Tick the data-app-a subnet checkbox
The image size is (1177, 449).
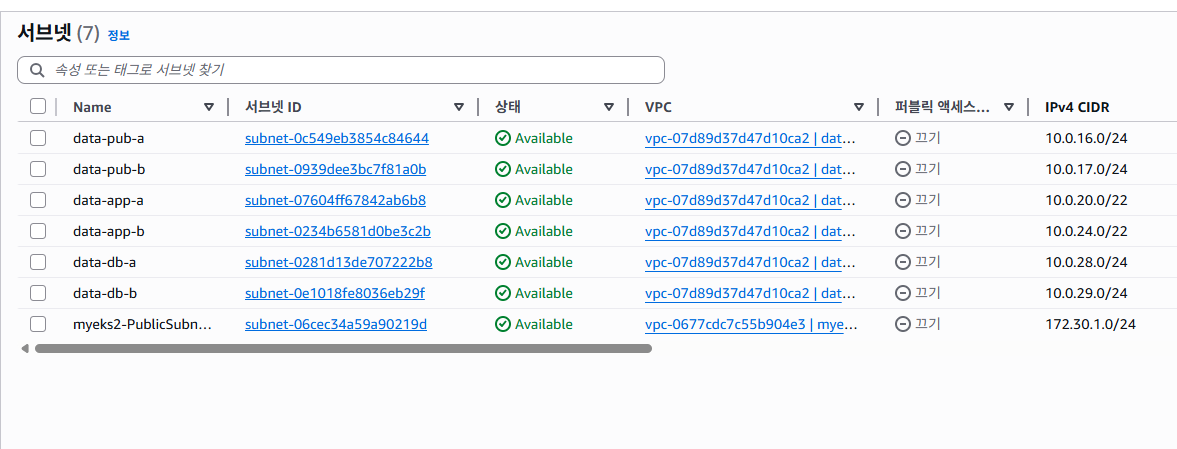coord(38,200)
